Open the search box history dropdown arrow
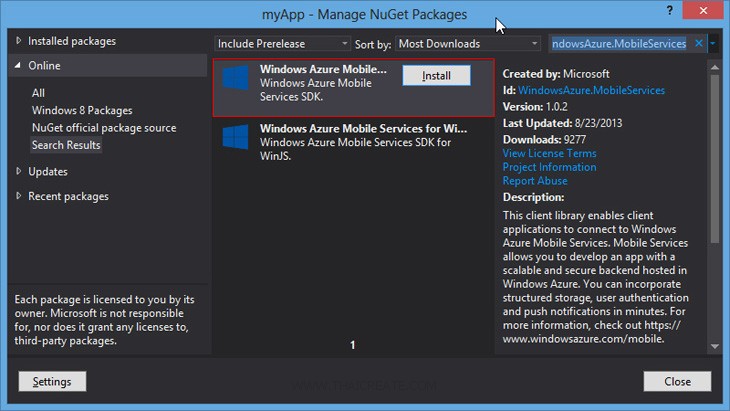The image size is (730, 411). (713, 43)
